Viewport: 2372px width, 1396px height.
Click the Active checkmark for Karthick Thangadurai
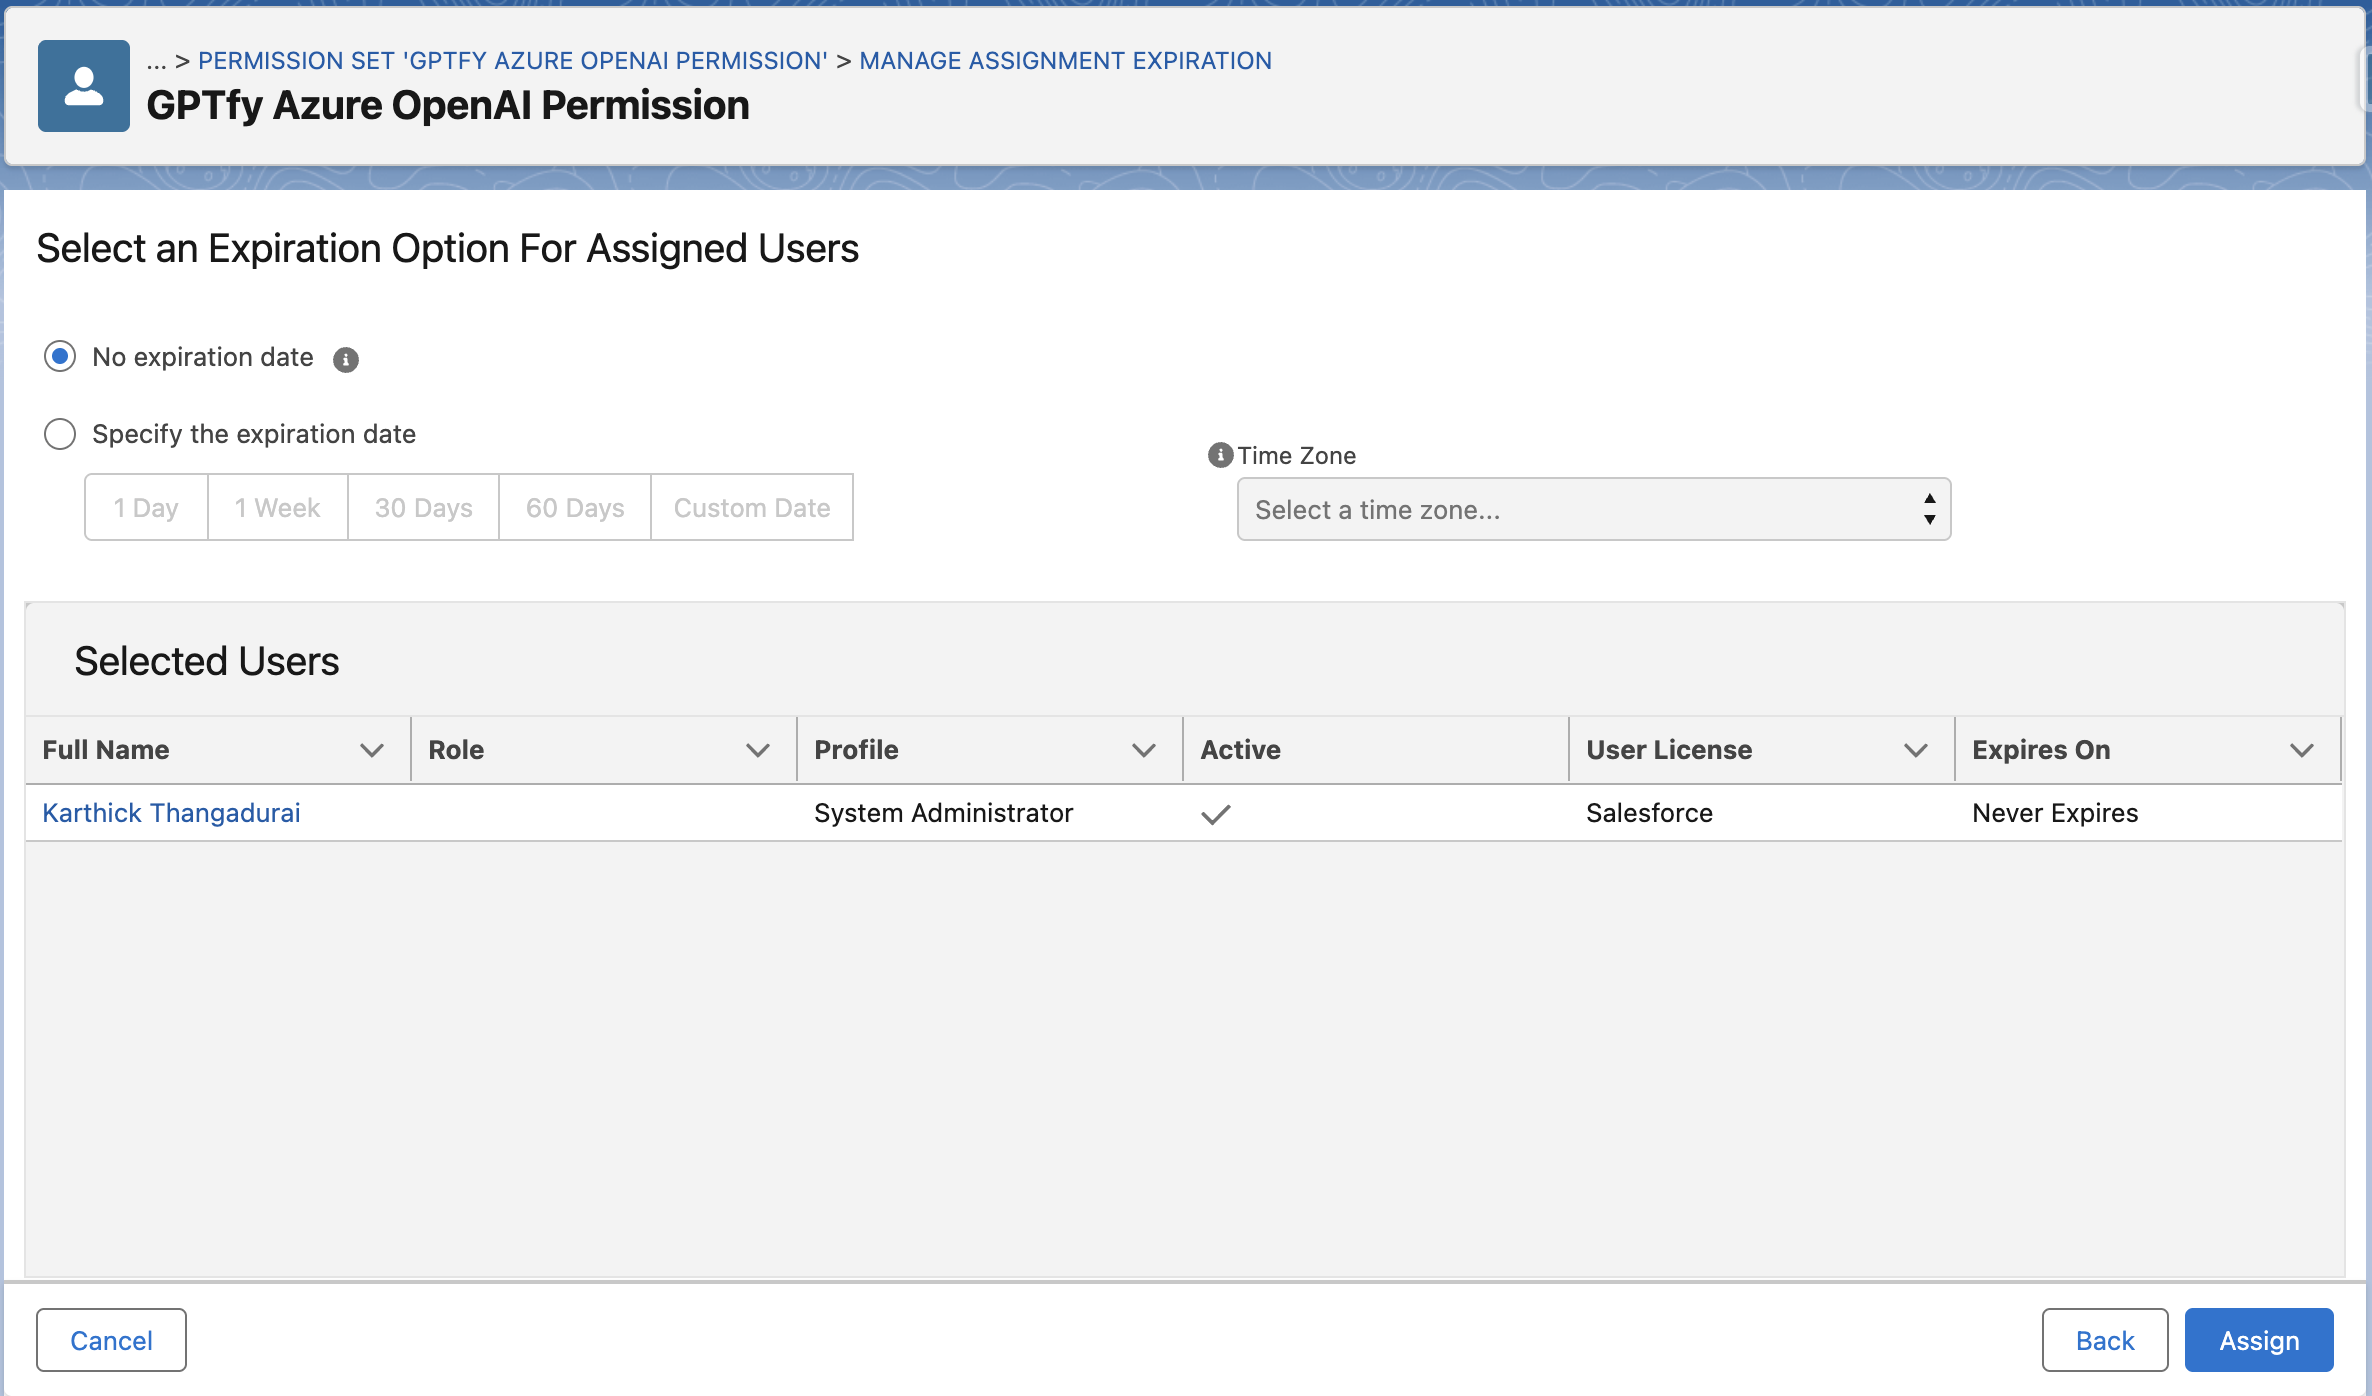pyautogui.click(x=1216, y=815)
